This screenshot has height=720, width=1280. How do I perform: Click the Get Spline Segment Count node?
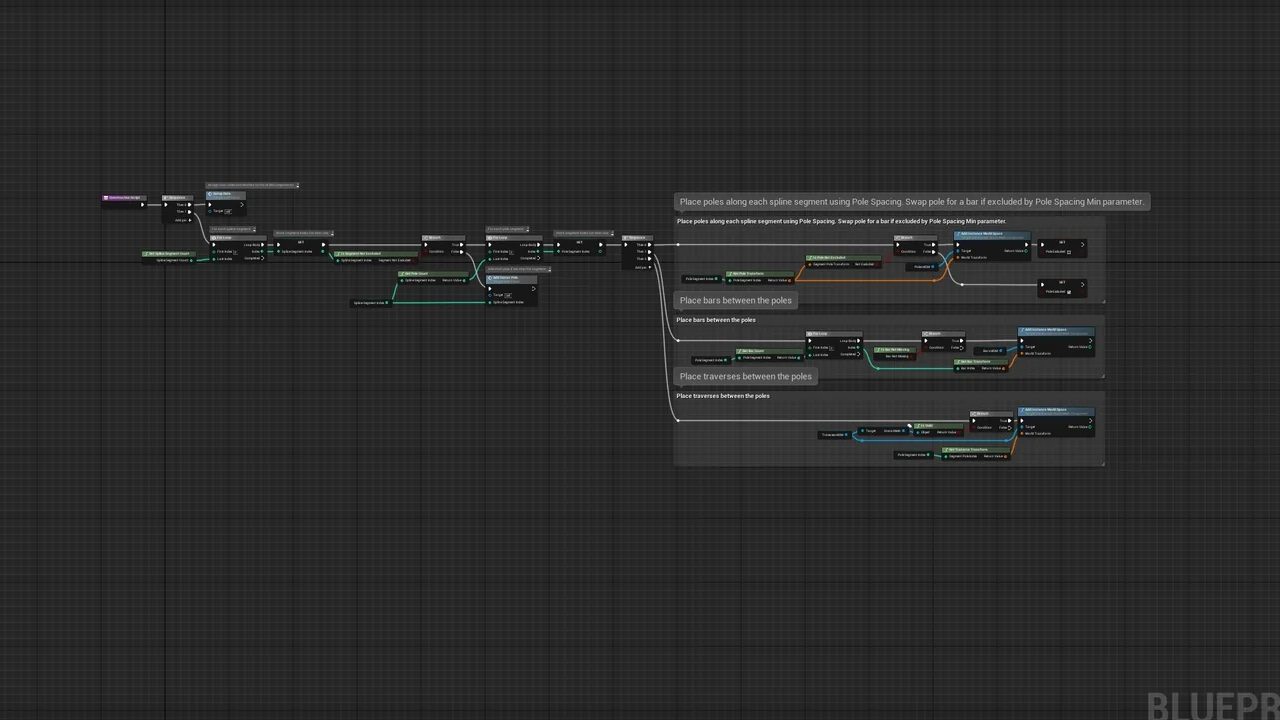(169, 254)
